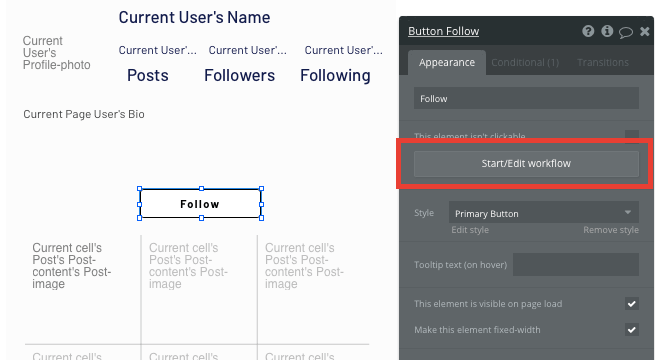
Task: Click the Tooltip text input field
Action: tap(576, 265)
